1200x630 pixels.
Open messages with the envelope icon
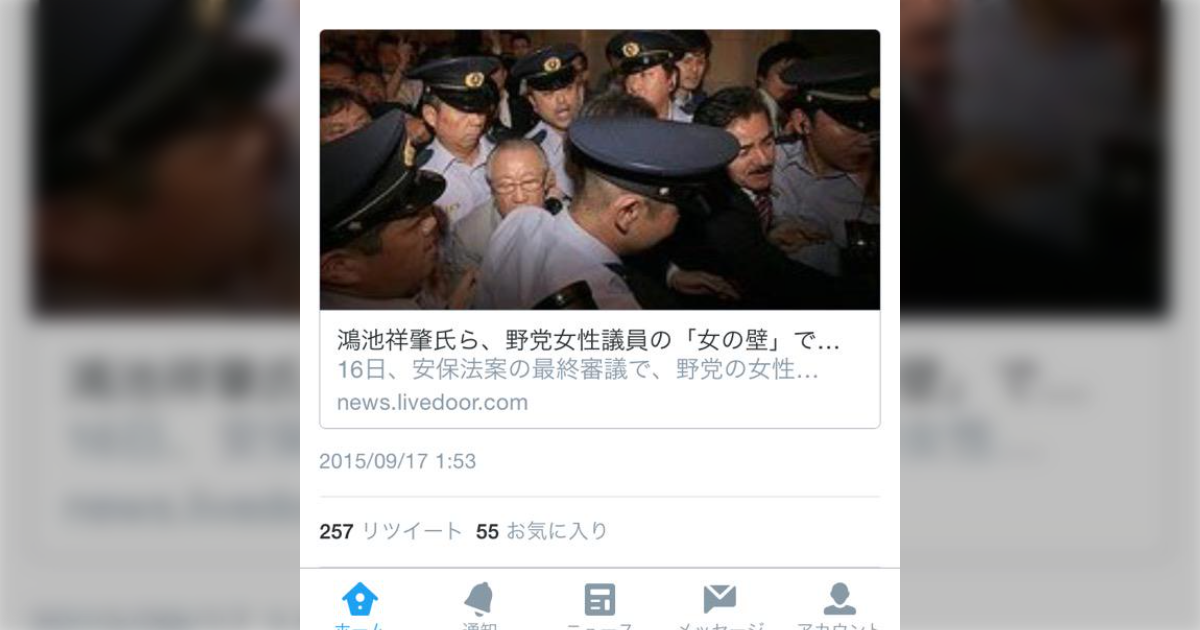tap(720, 599)
